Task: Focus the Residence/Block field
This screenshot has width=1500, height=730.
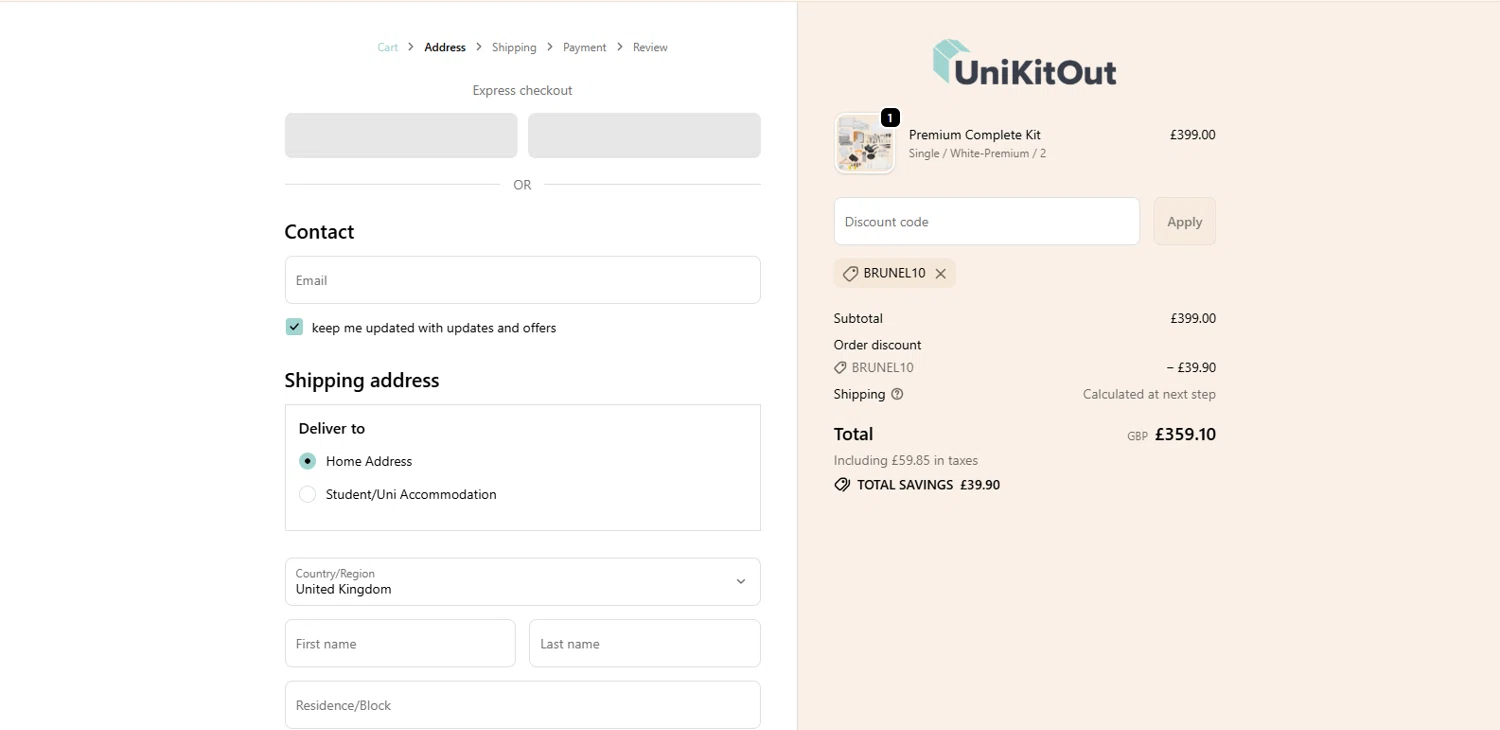Action: (522, 705)
